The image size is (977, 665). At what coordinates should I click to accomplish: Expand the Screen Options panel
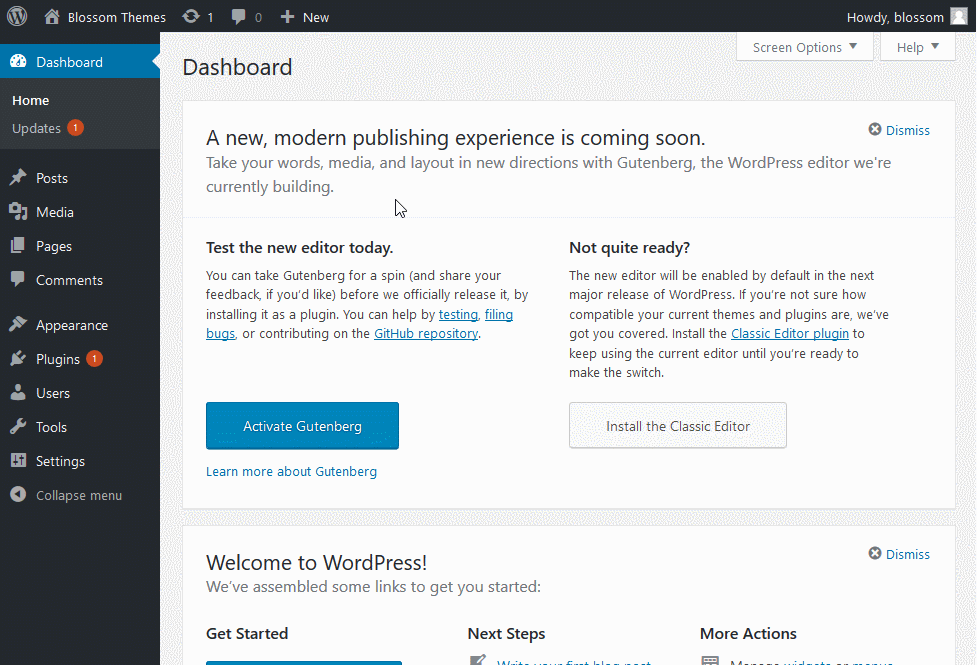click(x=804, y=47)
